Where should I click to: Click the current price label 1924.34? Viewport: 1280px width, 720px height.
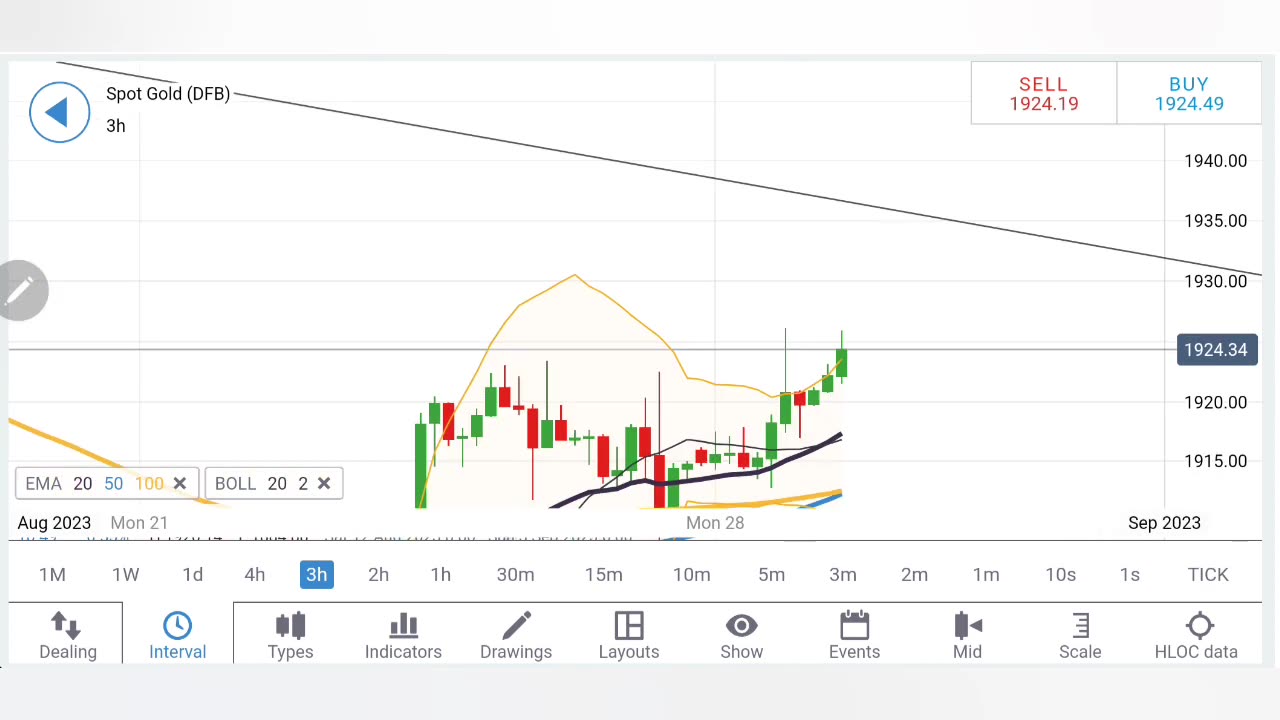pyautogui.click(x=1216, y=350)
